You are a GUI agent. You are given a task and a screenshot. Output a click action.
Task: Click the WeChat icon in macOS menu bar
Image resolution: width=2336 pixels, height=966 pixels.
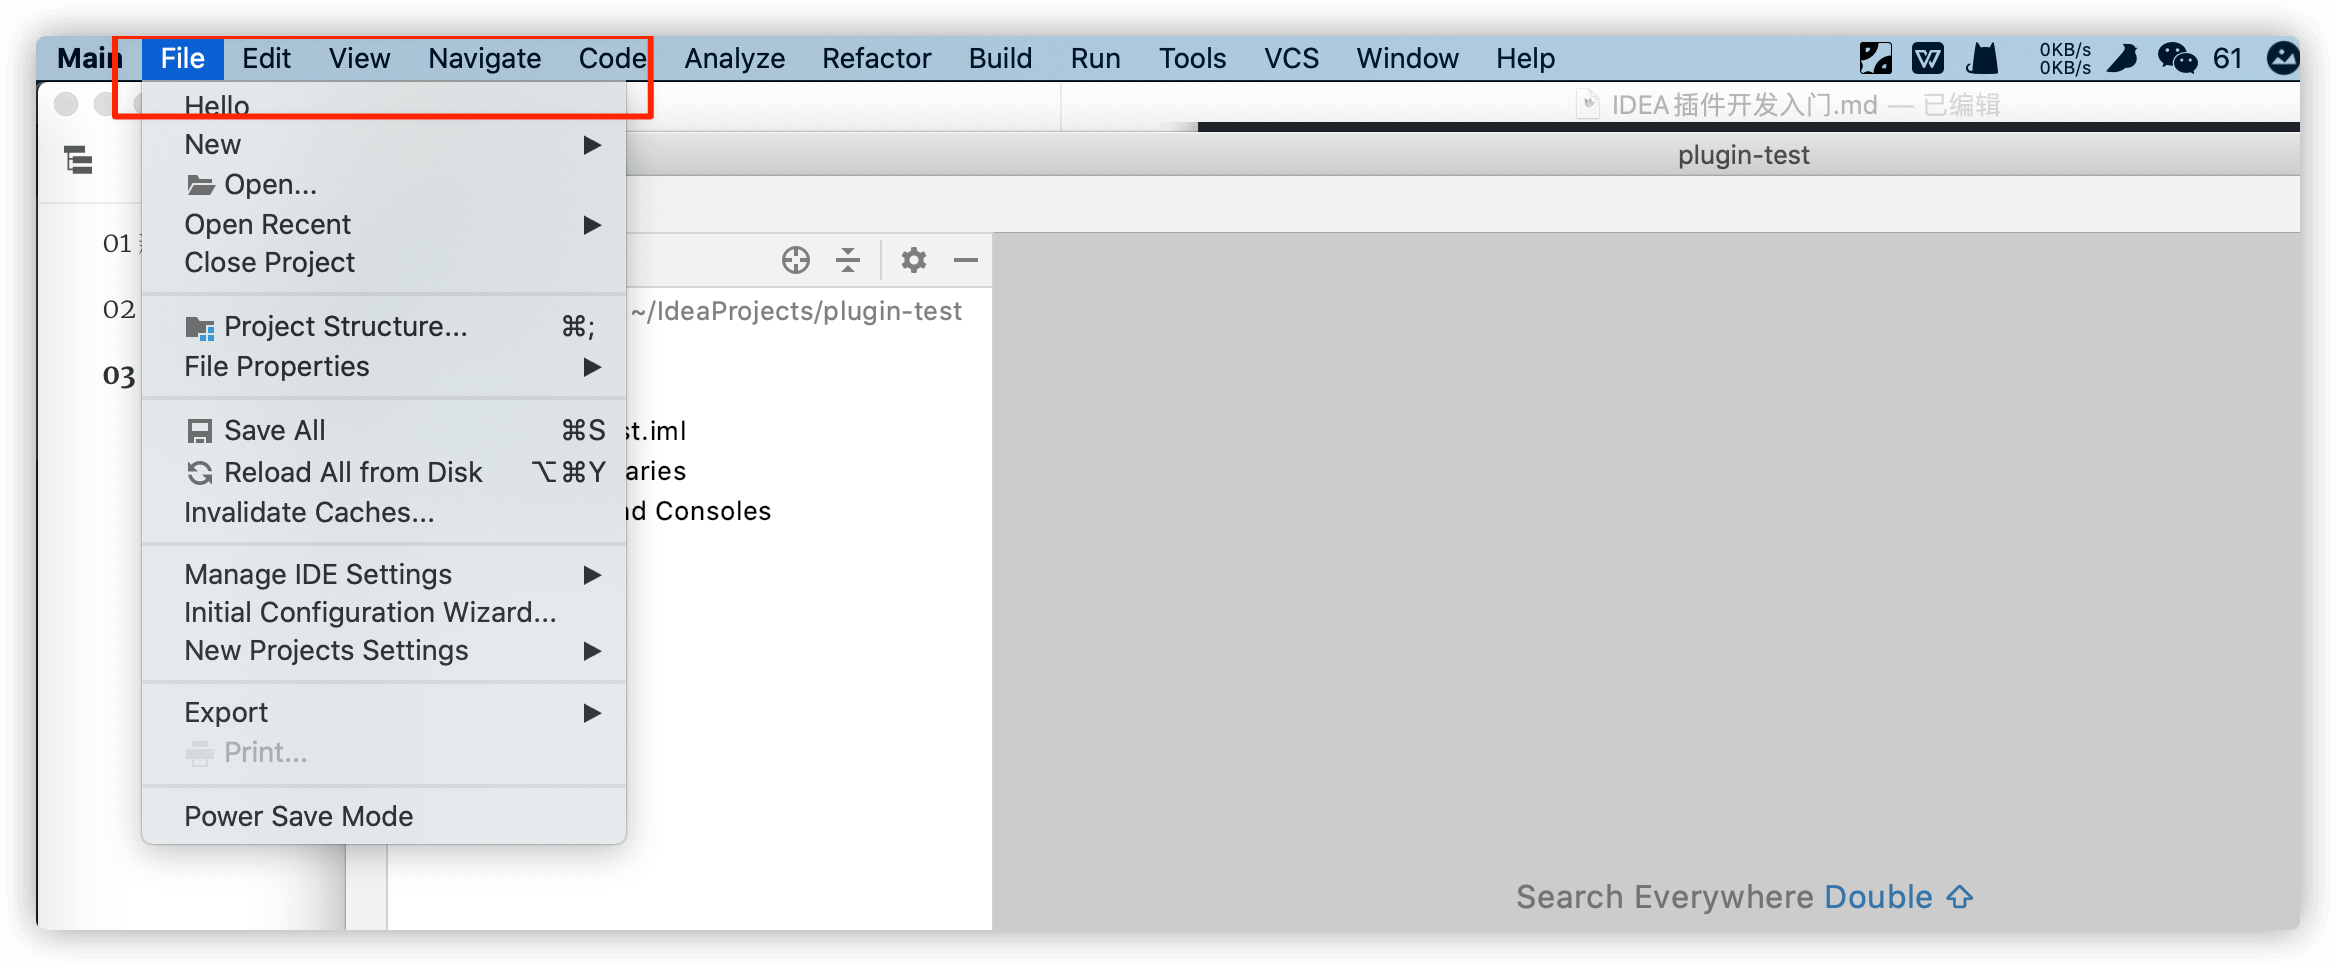click(2177, 58)
